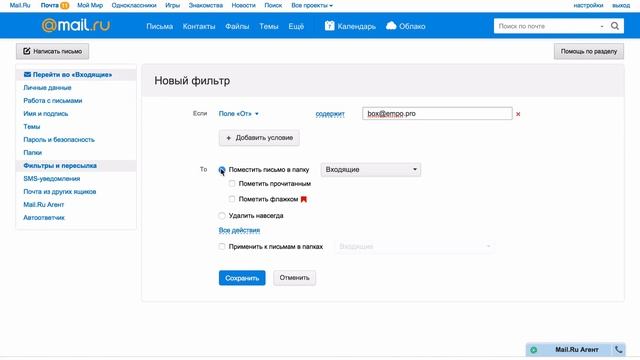Check 'Пометить прочитанным' checkbox
The height and width of the screenshot is (360, 640).
pos(232,184)
